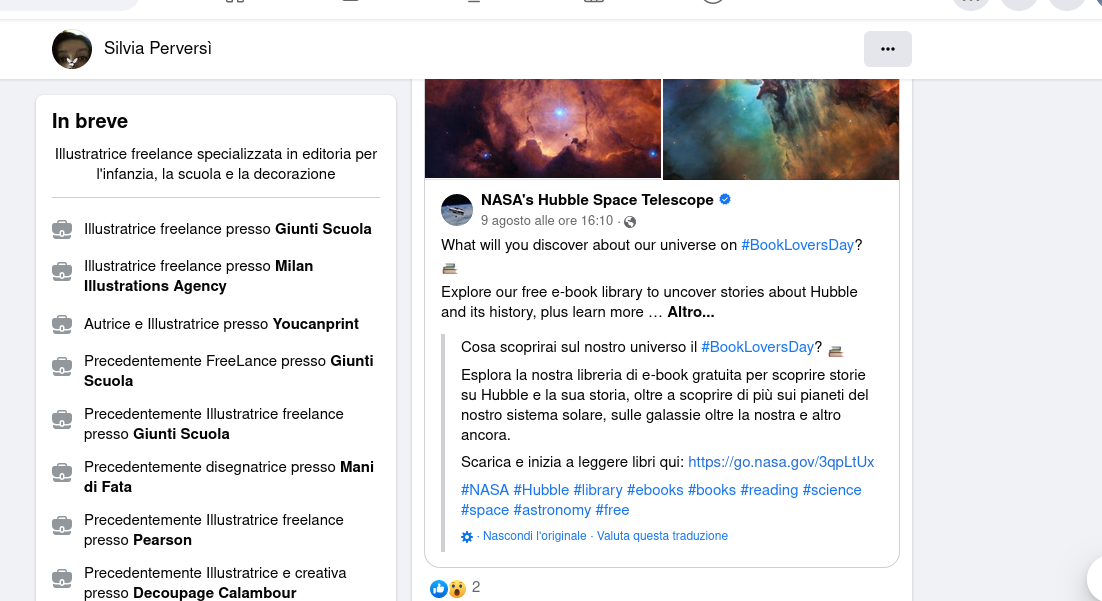Hide original text via Nascondi l'originale
1102x601 pixels.
pyautogui.click(x=534, y=536)
